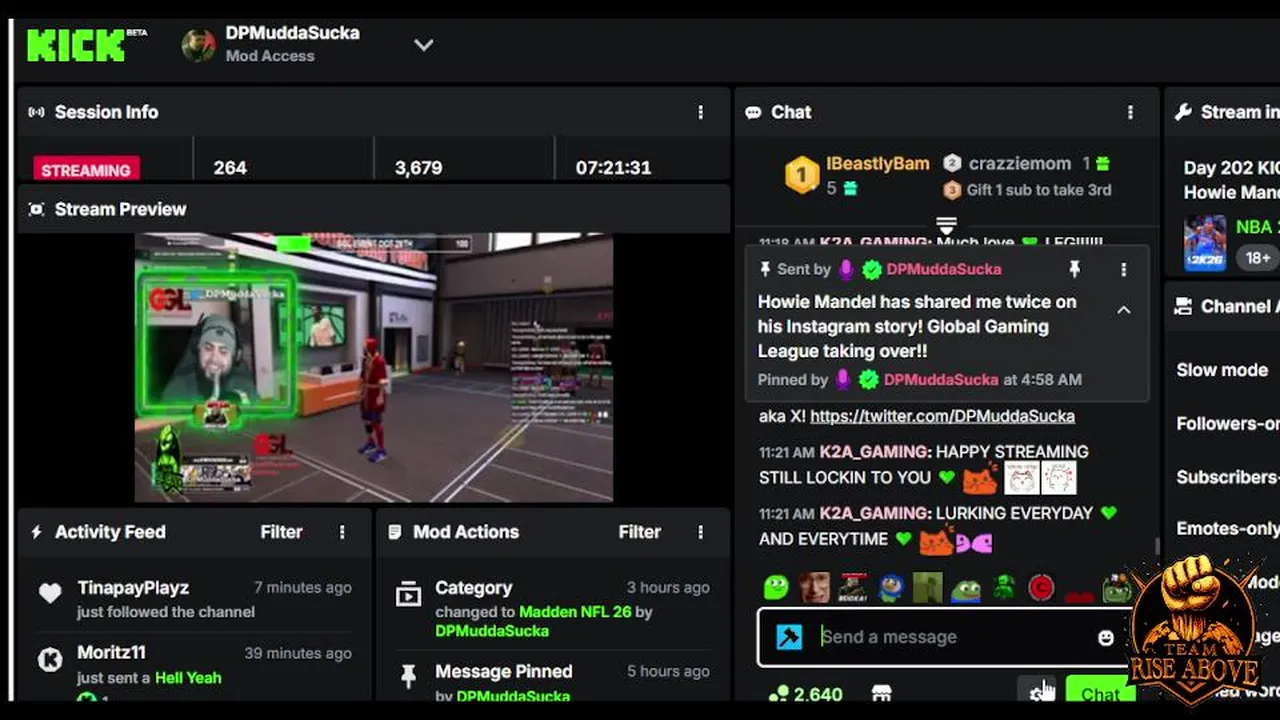This screenshot has width=1280, height=720.
Task: Click the NBA 2K26 game cover thumbnail
Action: pyautogui.click(x=1205, y=243)
